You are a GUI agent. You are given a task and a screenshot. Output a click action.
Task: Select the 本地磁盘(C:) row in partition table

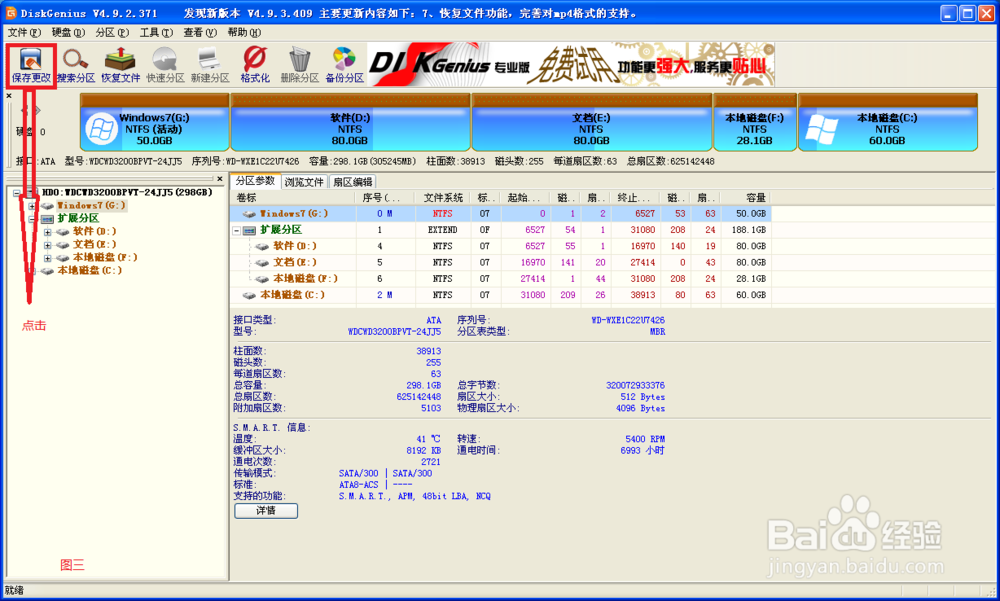pyautogui.click(x=501, y=295)
